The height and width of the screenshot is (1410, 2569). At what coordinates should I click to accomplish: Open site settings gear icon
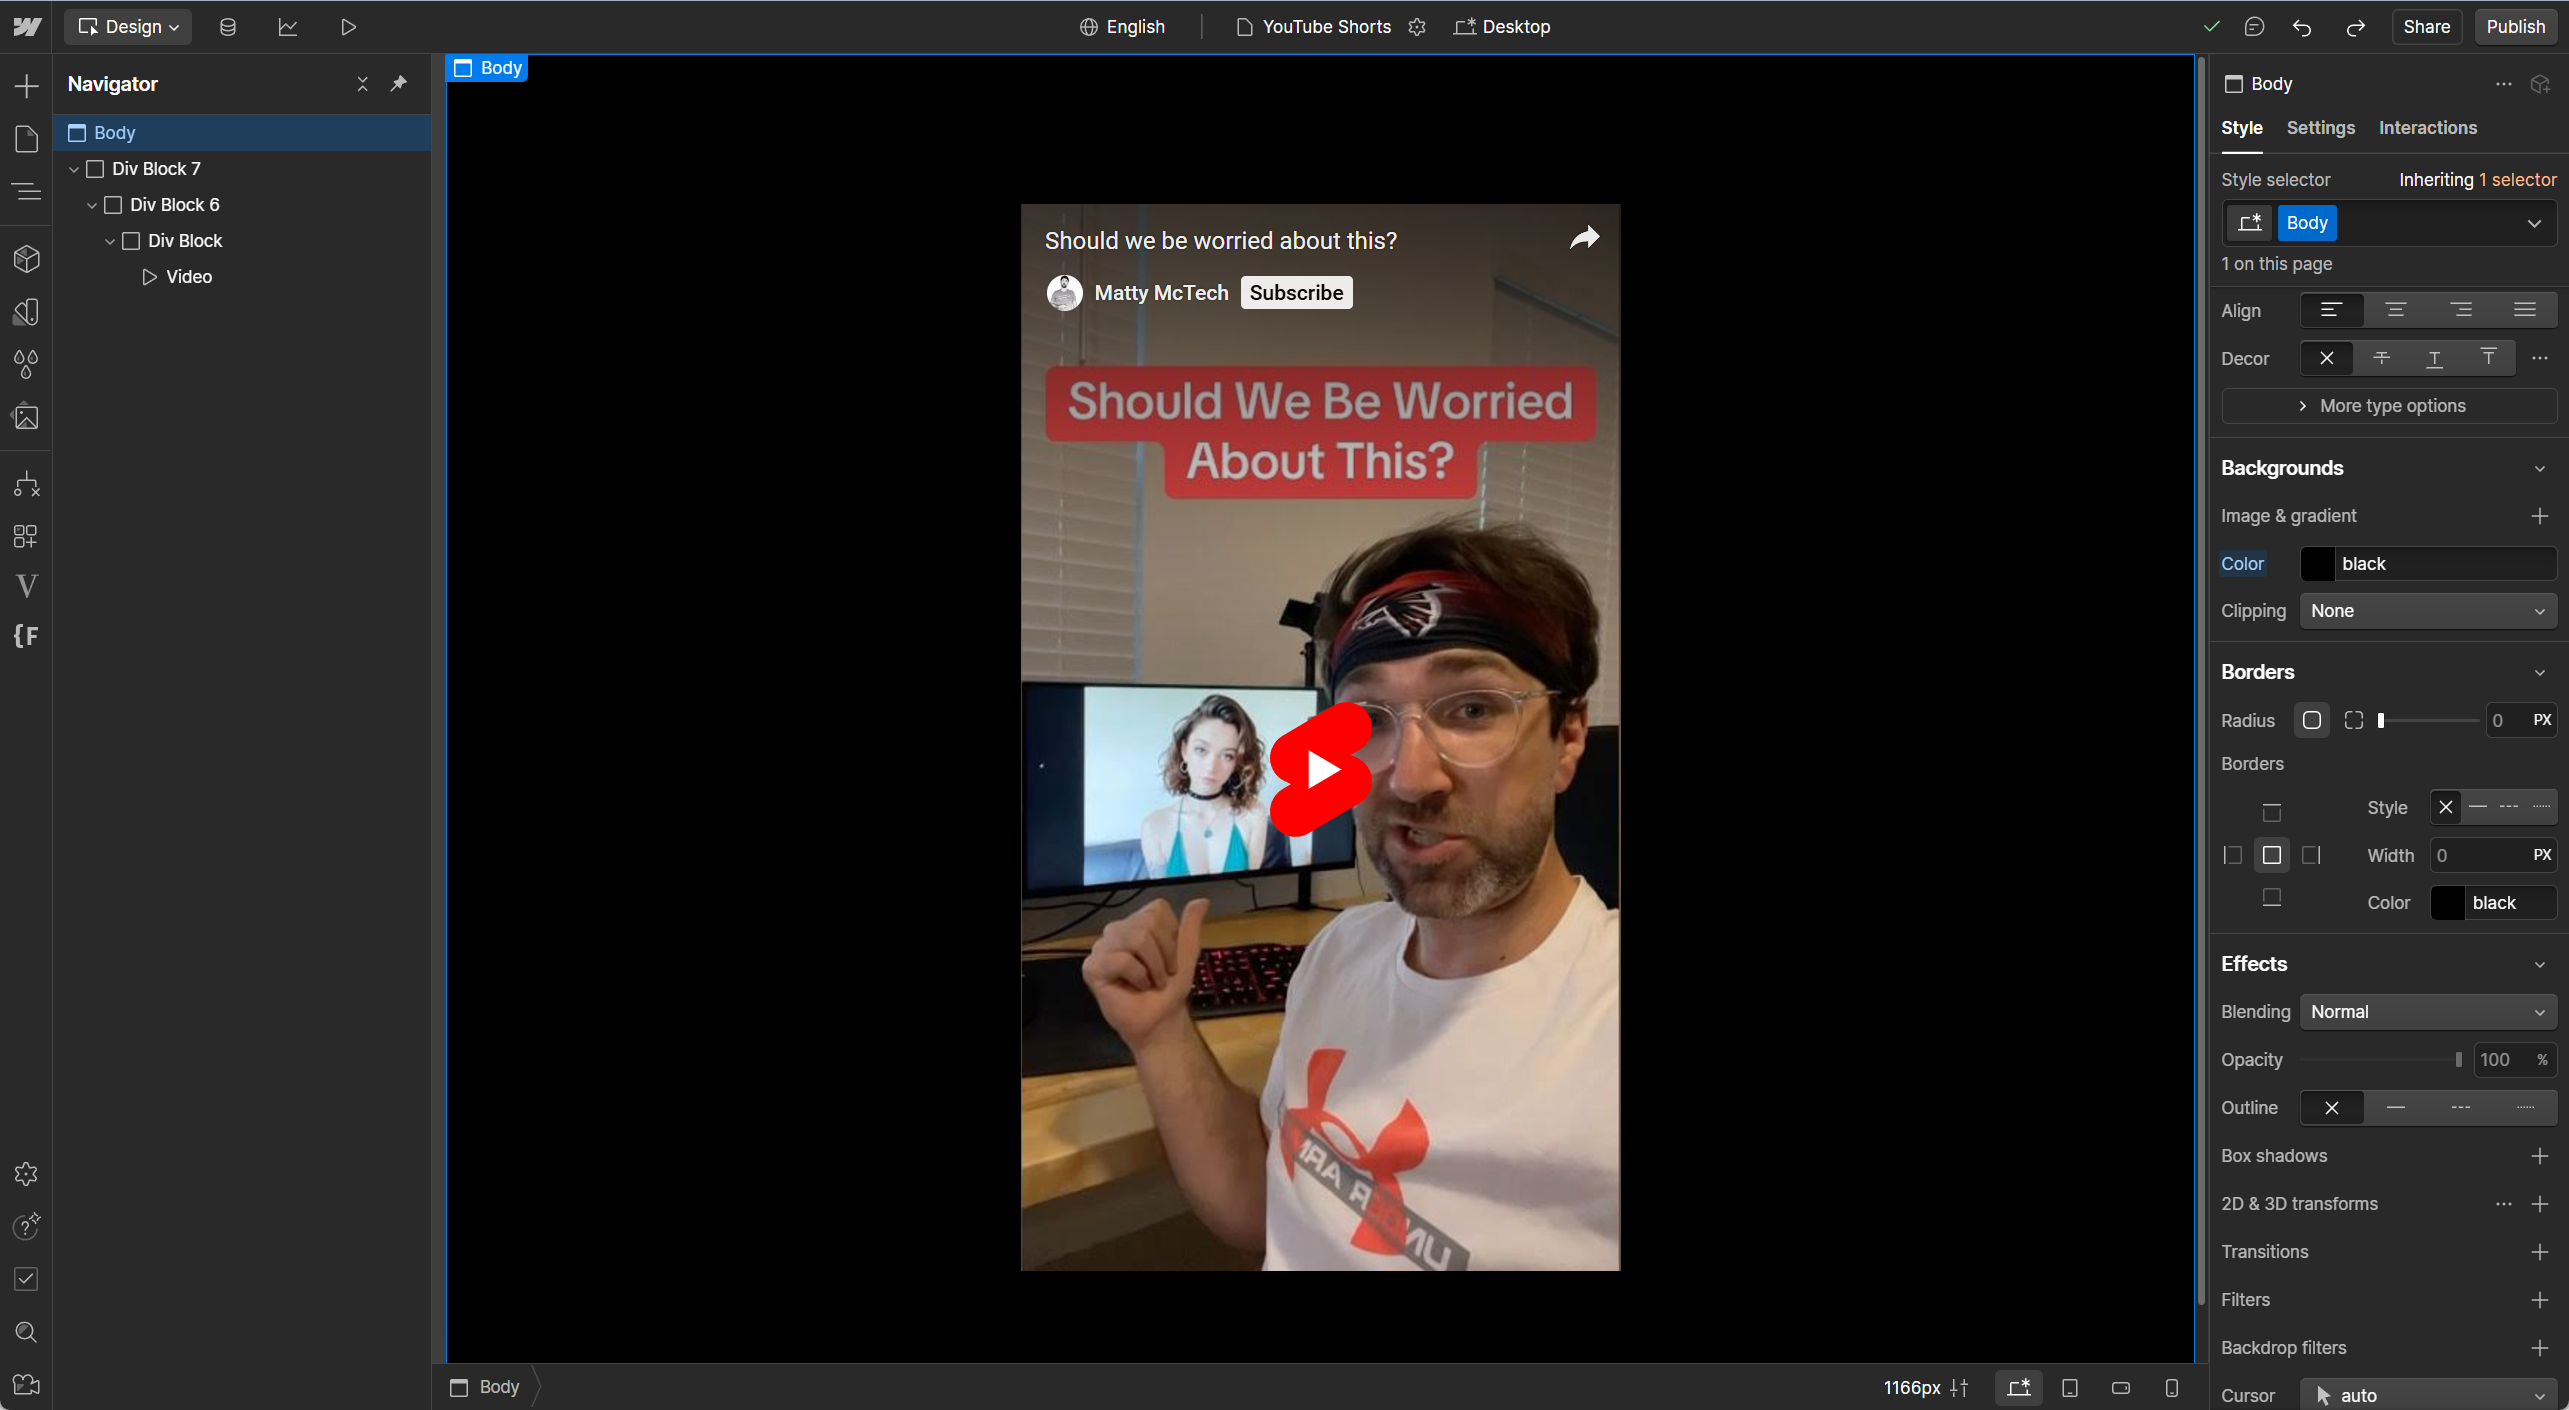tap(27, 1174)
